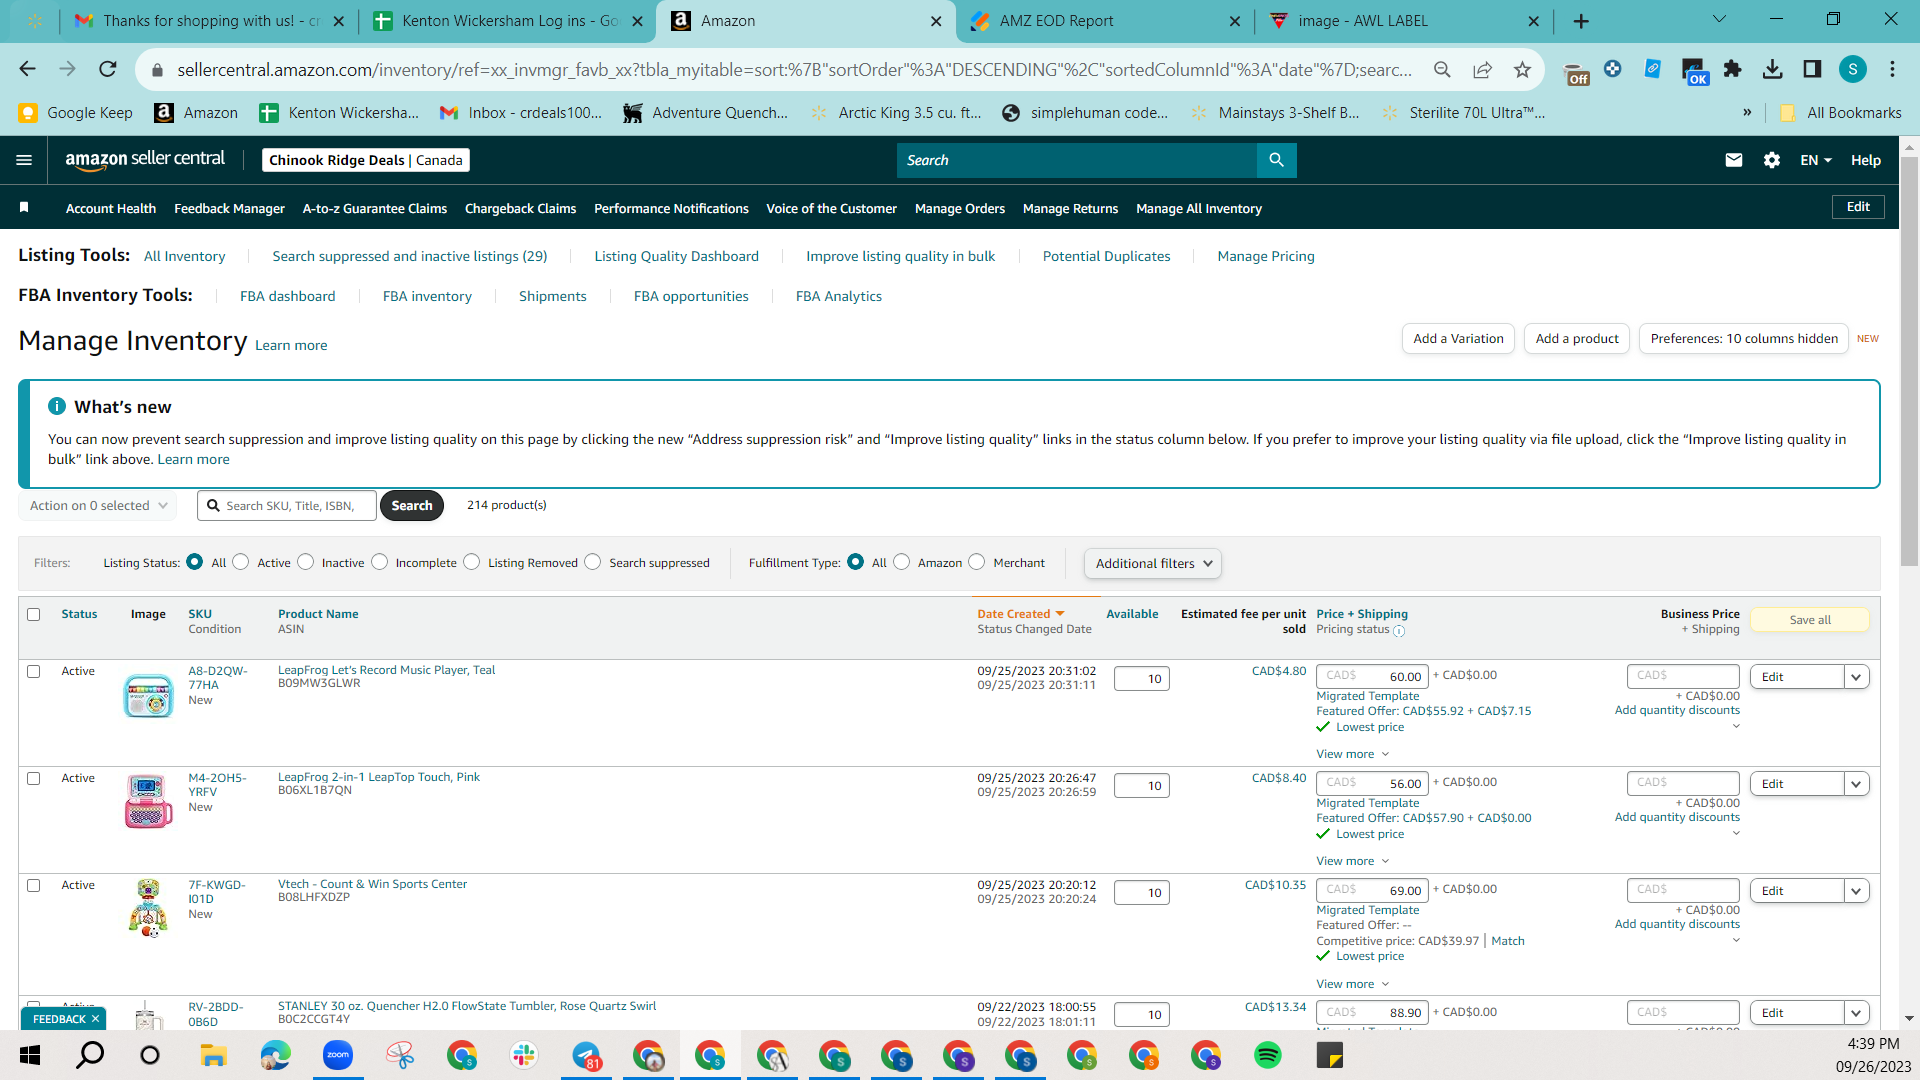1920x1080 pixels.
Task: Close the FEEDBACK widget with its X
Action: click(95, 1019)
